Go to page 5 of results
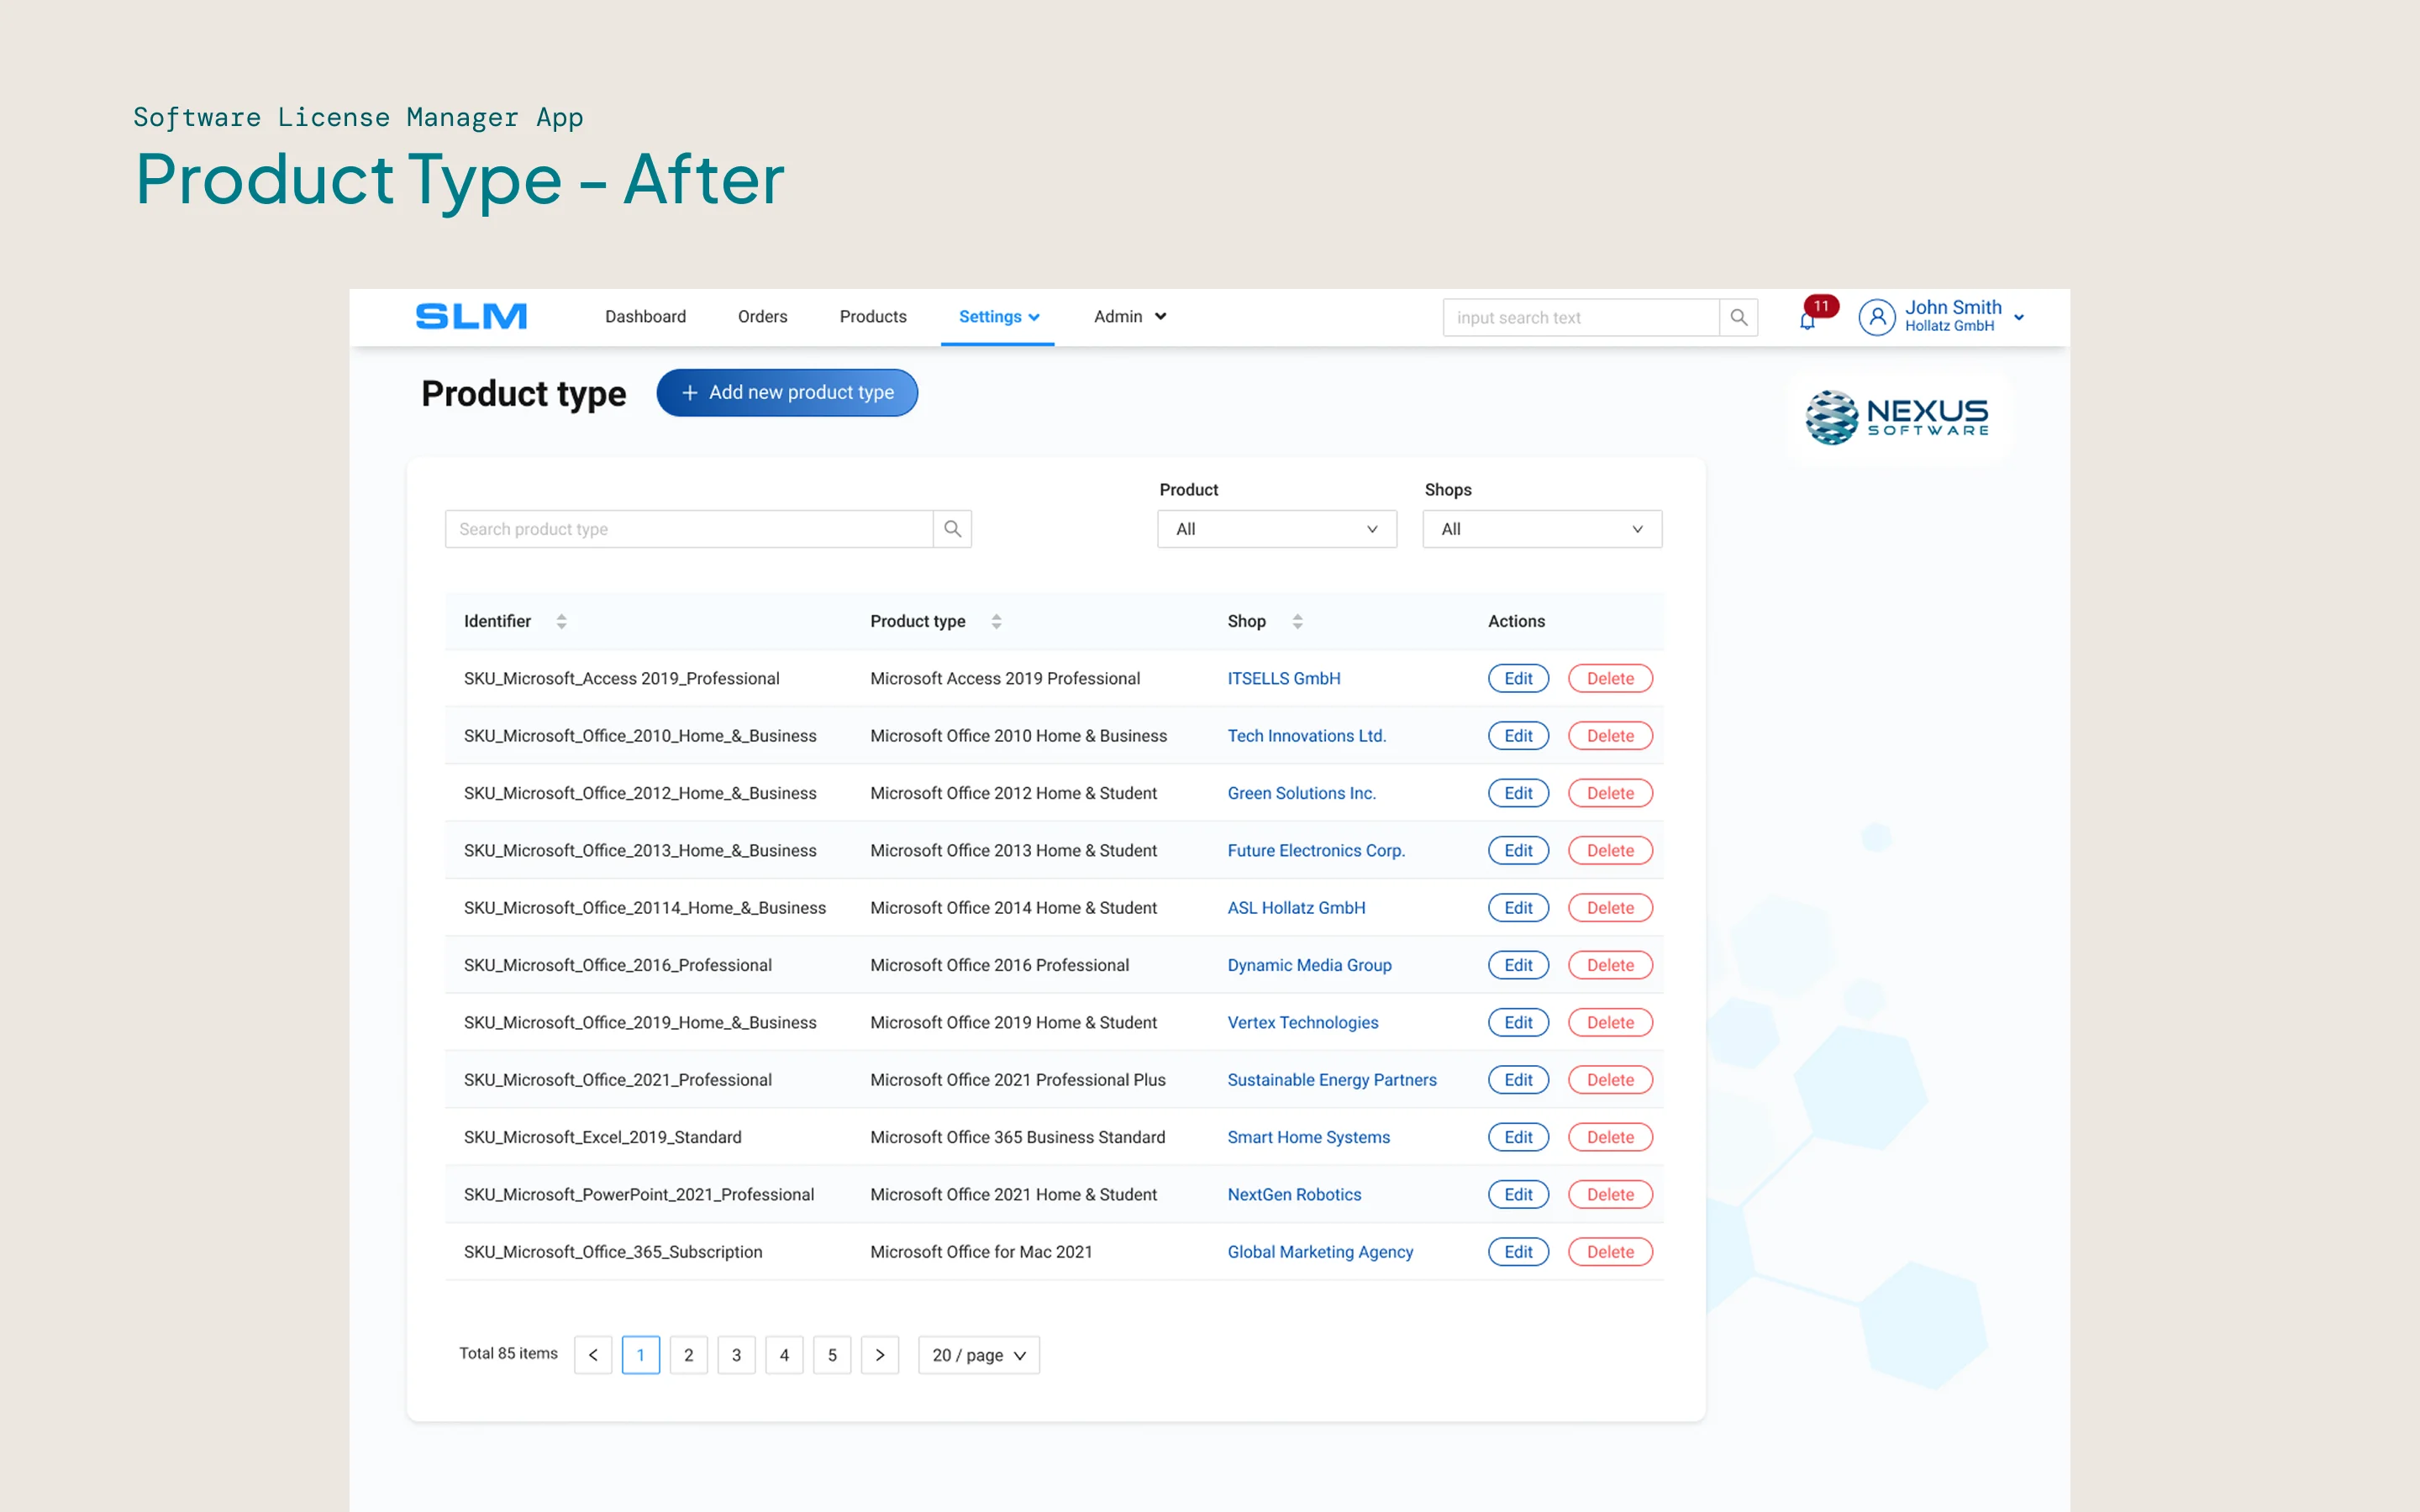This screenshot has width=2420, height=1512. click(x=832, y=1355)
